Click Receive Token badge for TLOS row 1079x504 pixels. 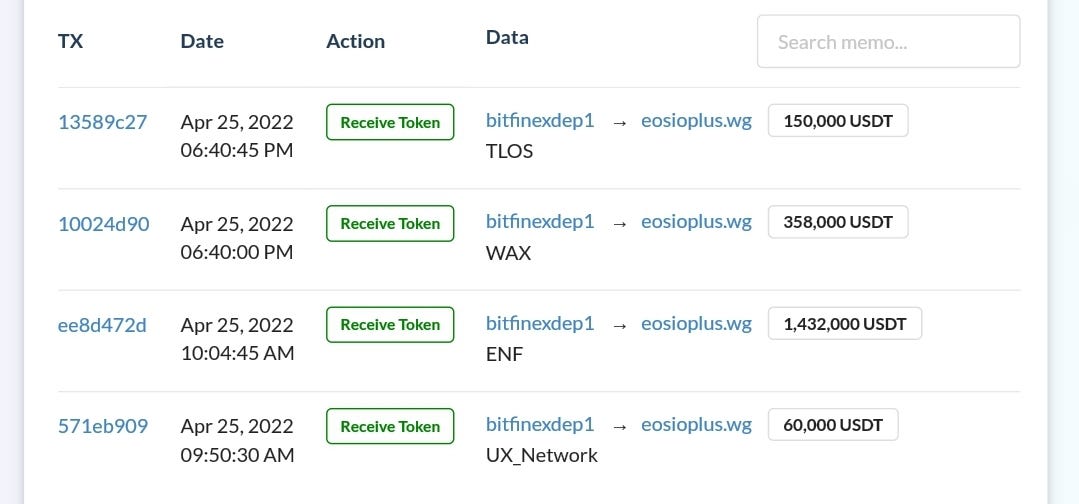pyautogui.click(x=390, y=122)
